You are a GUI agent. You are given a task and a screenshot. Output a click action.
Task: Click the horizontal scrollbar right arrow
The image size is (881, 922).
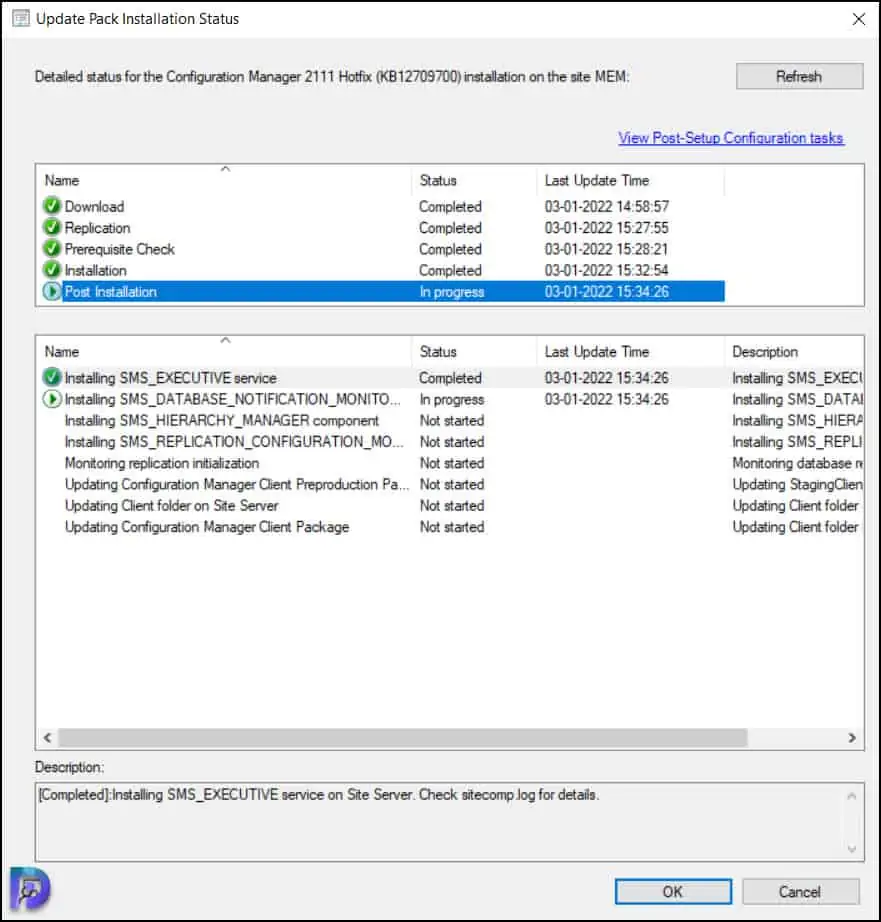coord(852,737)
